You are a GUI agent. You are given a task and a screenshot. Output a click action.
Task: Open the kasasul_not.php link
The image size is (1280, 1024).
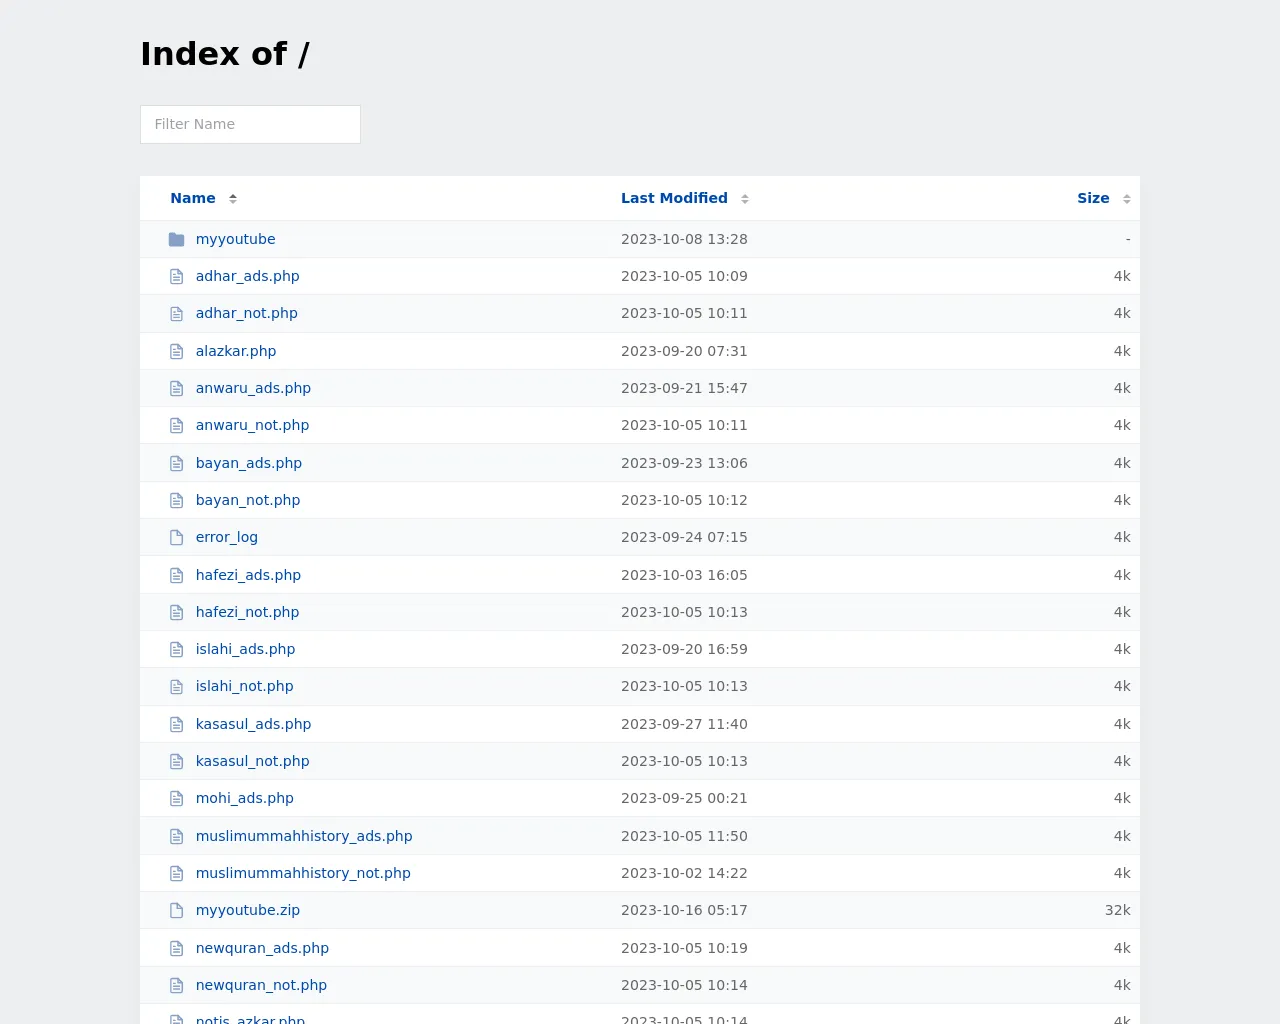(252, 761)
